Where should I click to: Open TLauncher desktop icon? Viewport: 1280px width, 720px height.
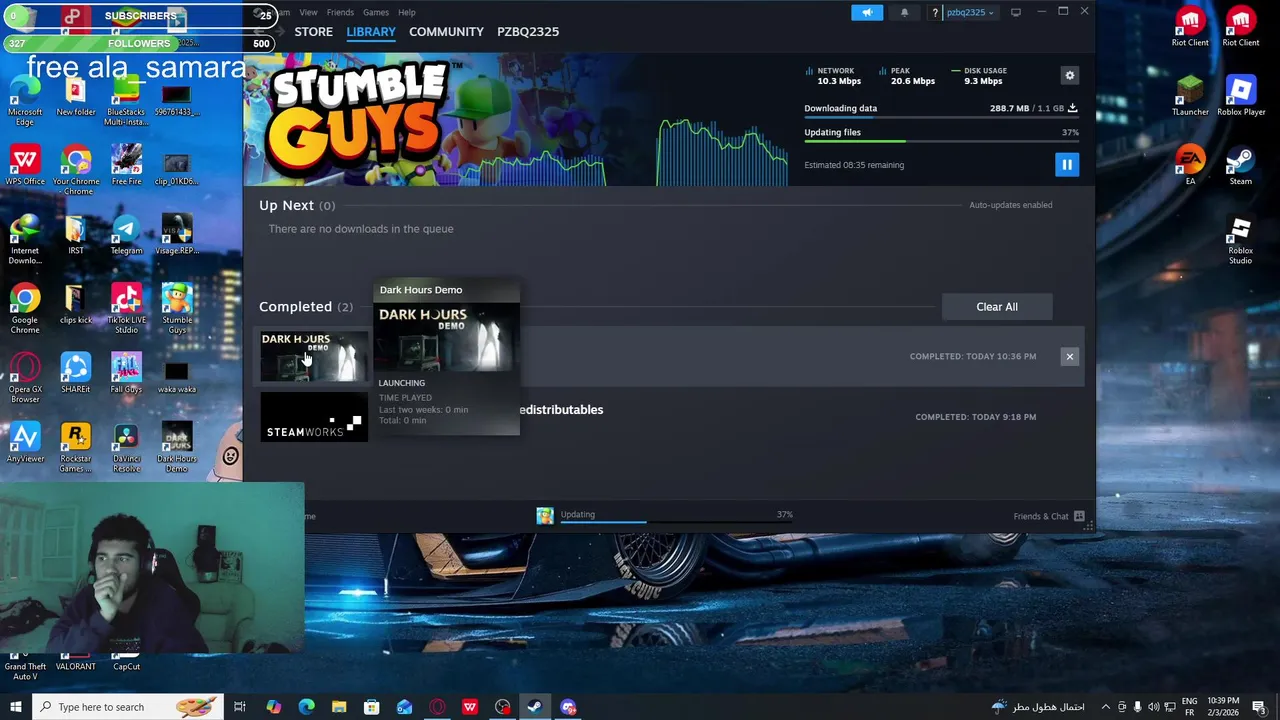tap(1190, 97)
